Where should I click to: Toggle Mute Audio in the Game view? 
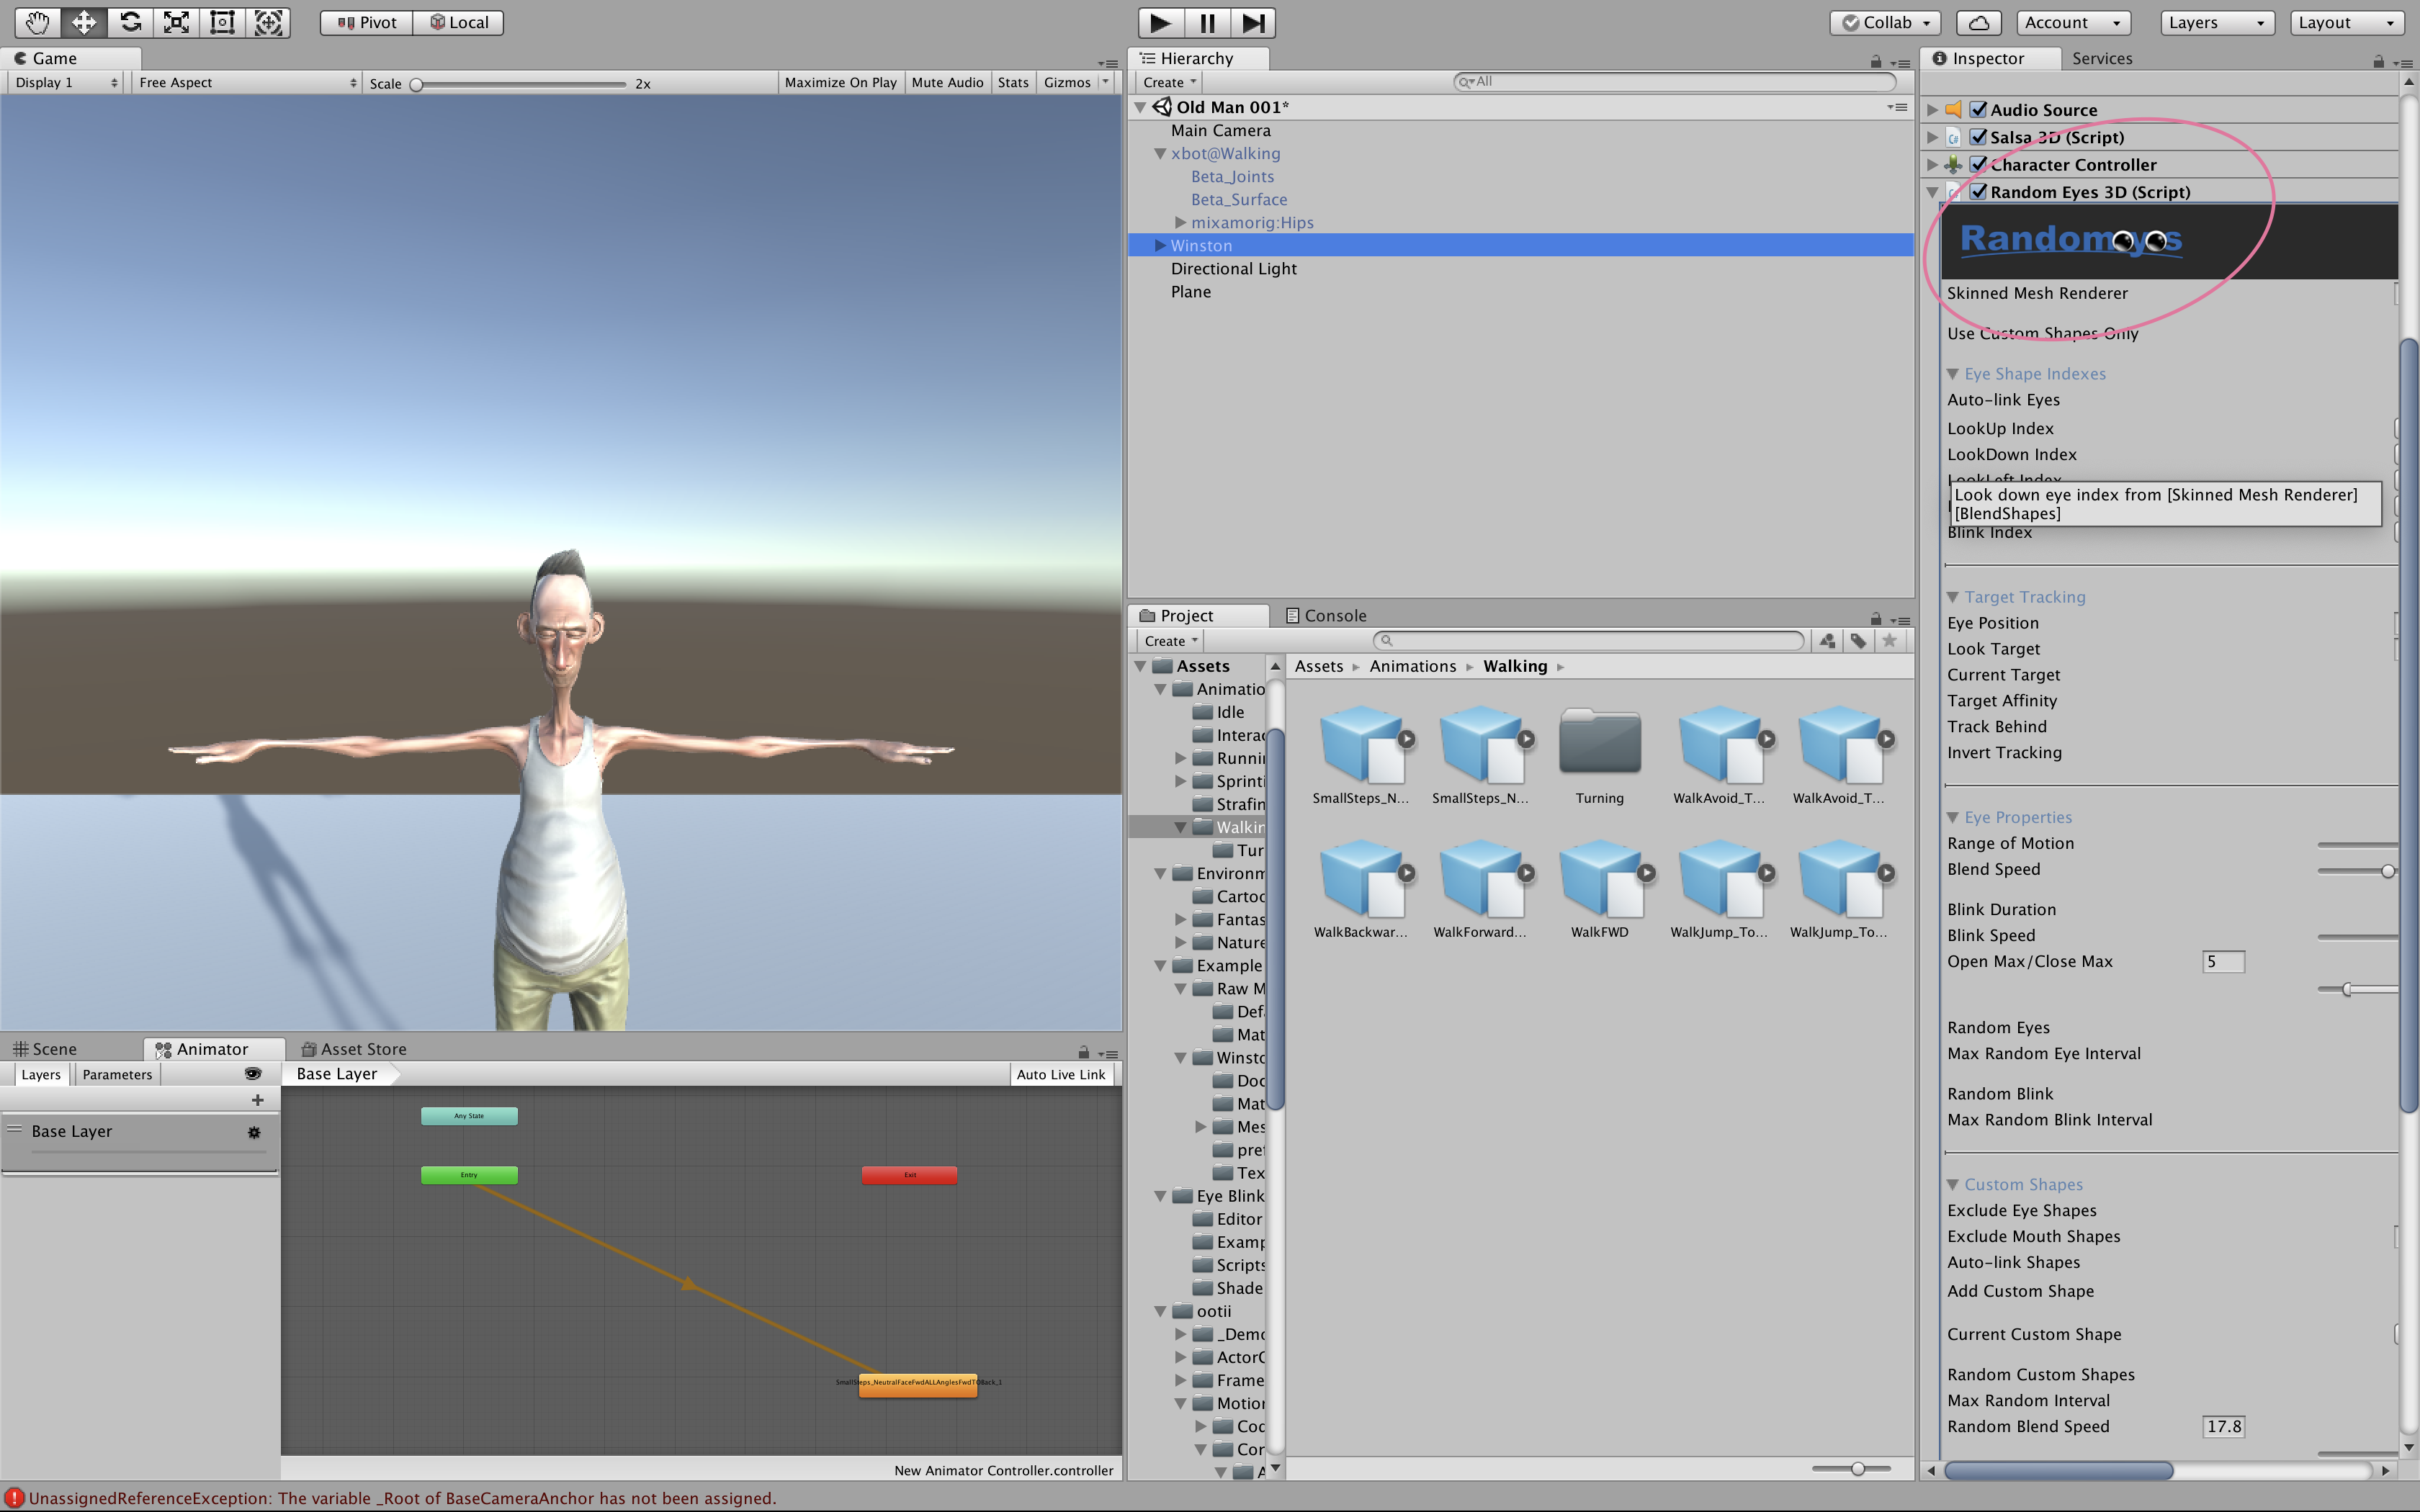click(x=946, y=82)
